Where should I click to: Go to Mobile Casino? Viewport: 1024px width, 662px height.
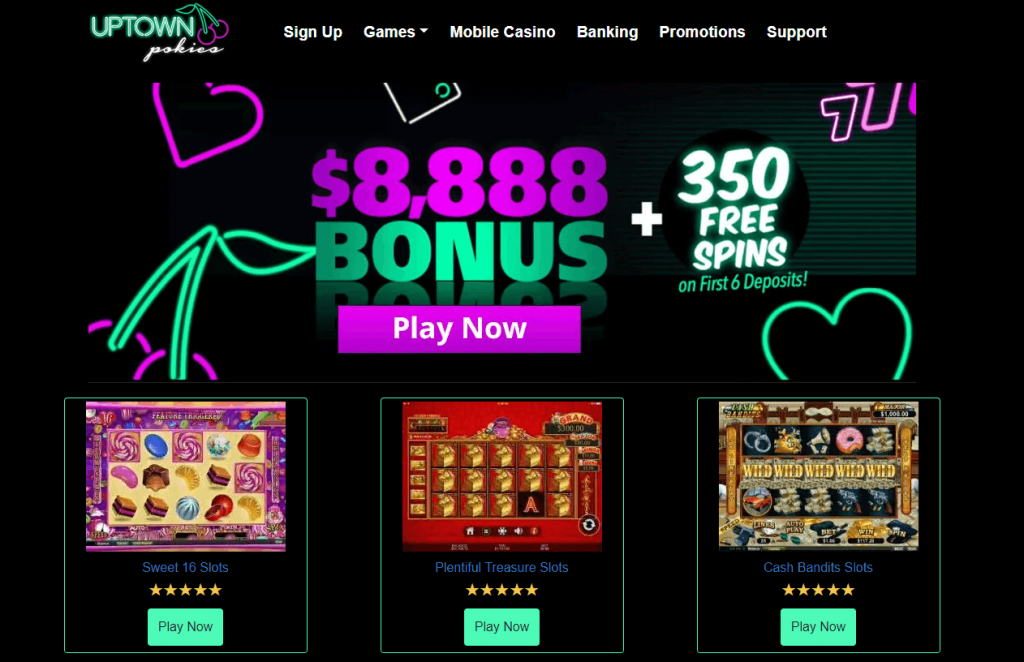(x=502, y=32)
